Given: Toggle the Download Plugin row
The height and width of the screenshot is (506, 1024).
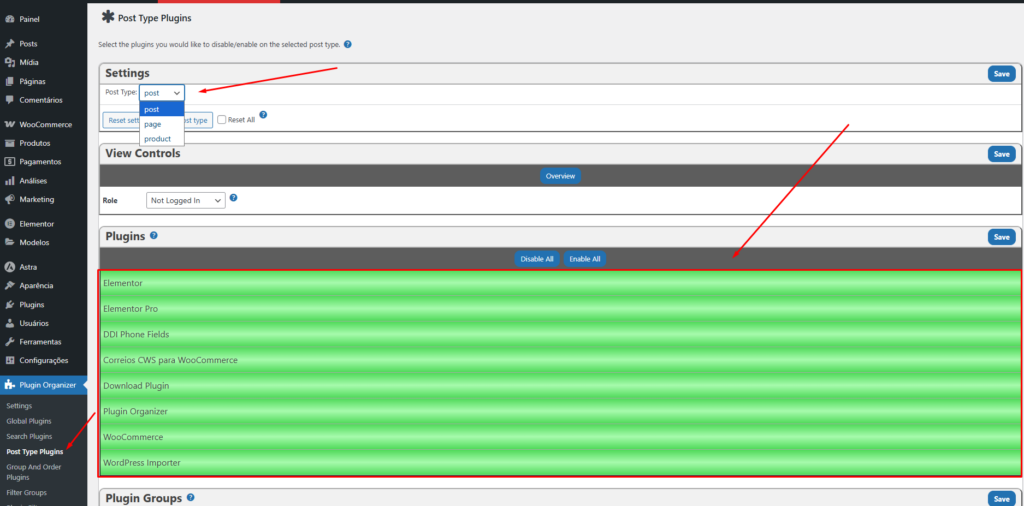Looking at the screenshot, I should [x=560, y=386].
